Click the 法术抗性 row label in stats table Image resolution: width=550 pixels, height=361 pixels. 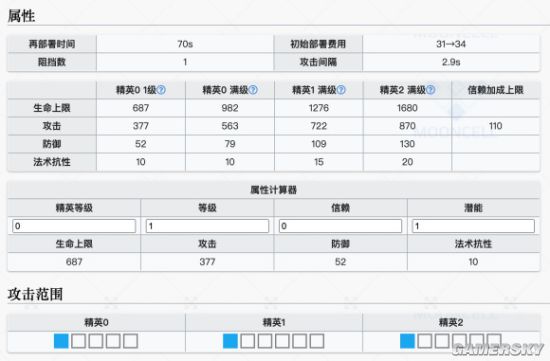click(52, 162)
